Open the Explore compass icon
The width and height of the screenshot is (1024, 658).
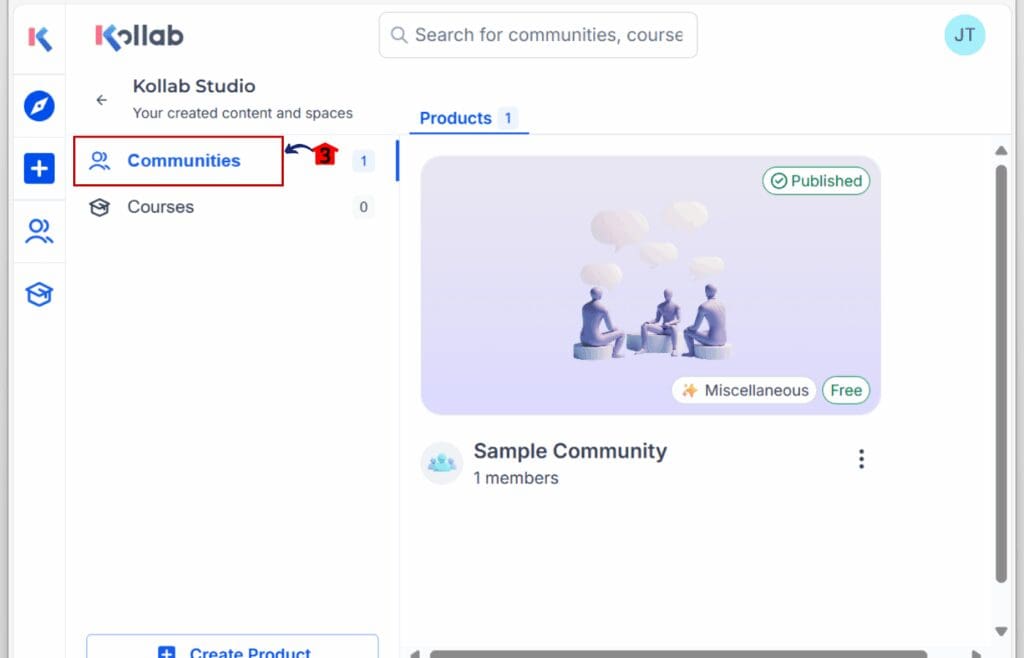(x=39, y=106)
